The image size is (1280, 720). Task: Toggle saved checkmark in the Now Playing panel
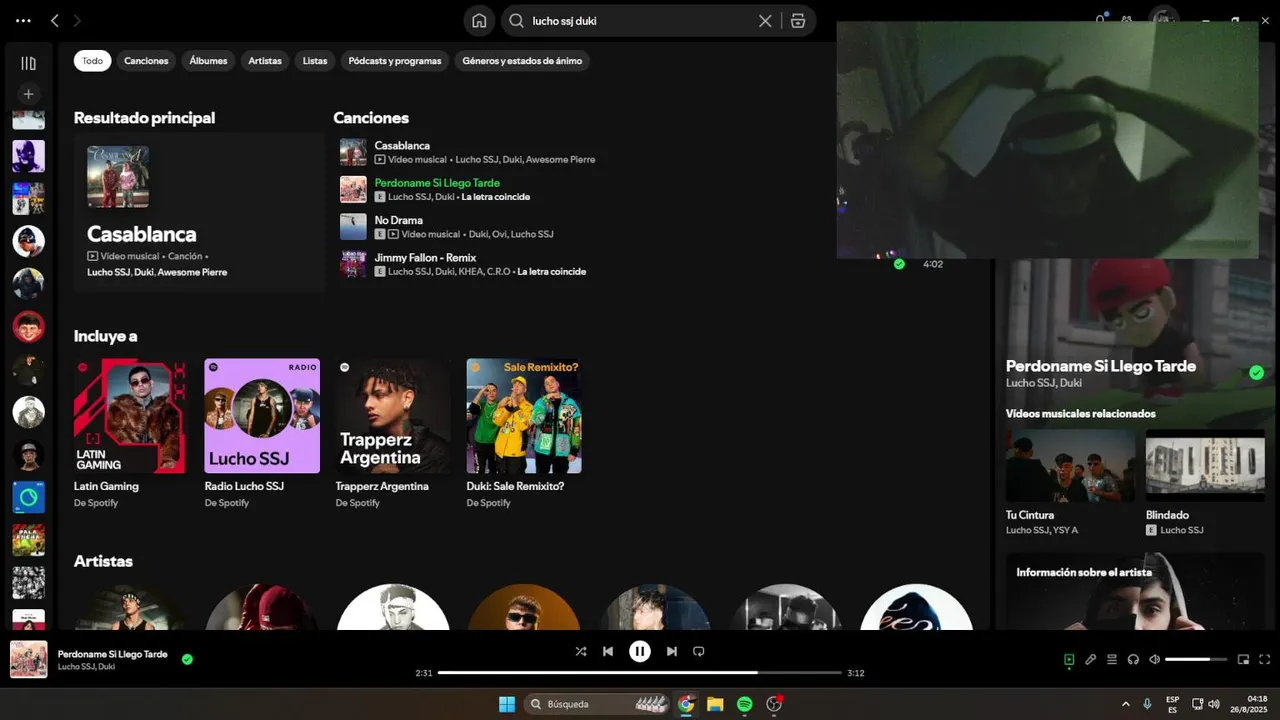click(x=1256, y=373)
